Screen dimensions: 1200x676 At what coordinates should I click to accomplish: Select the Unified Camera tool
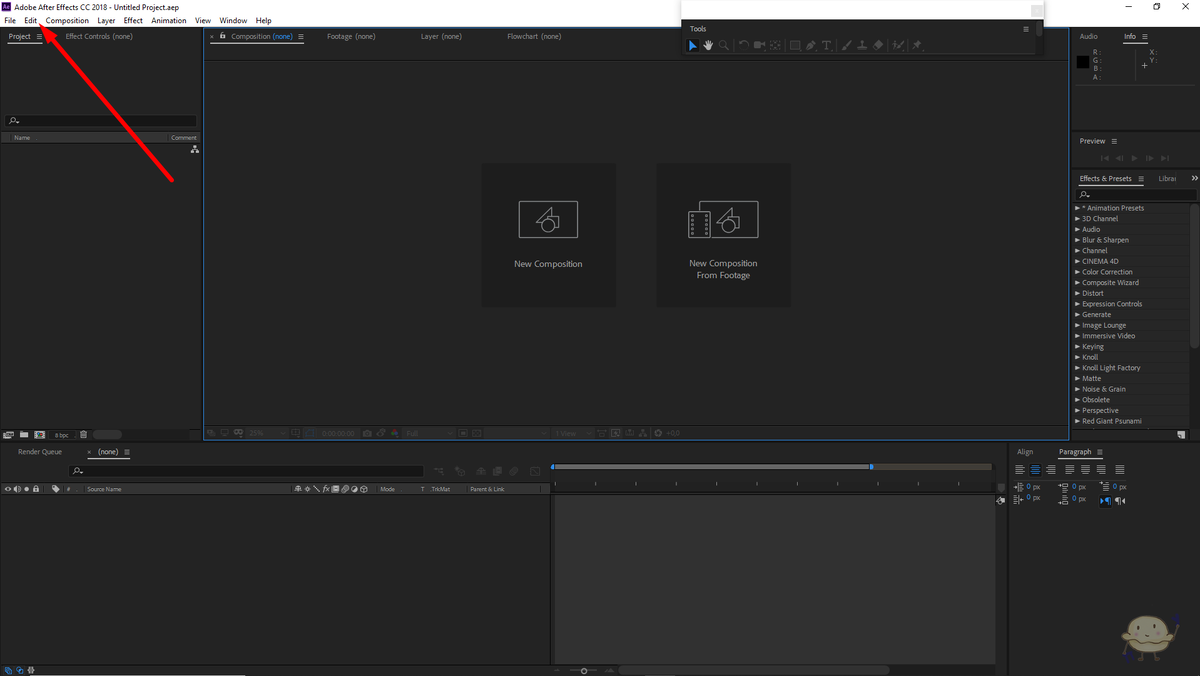pyautogui.click(x=759, y=45)
